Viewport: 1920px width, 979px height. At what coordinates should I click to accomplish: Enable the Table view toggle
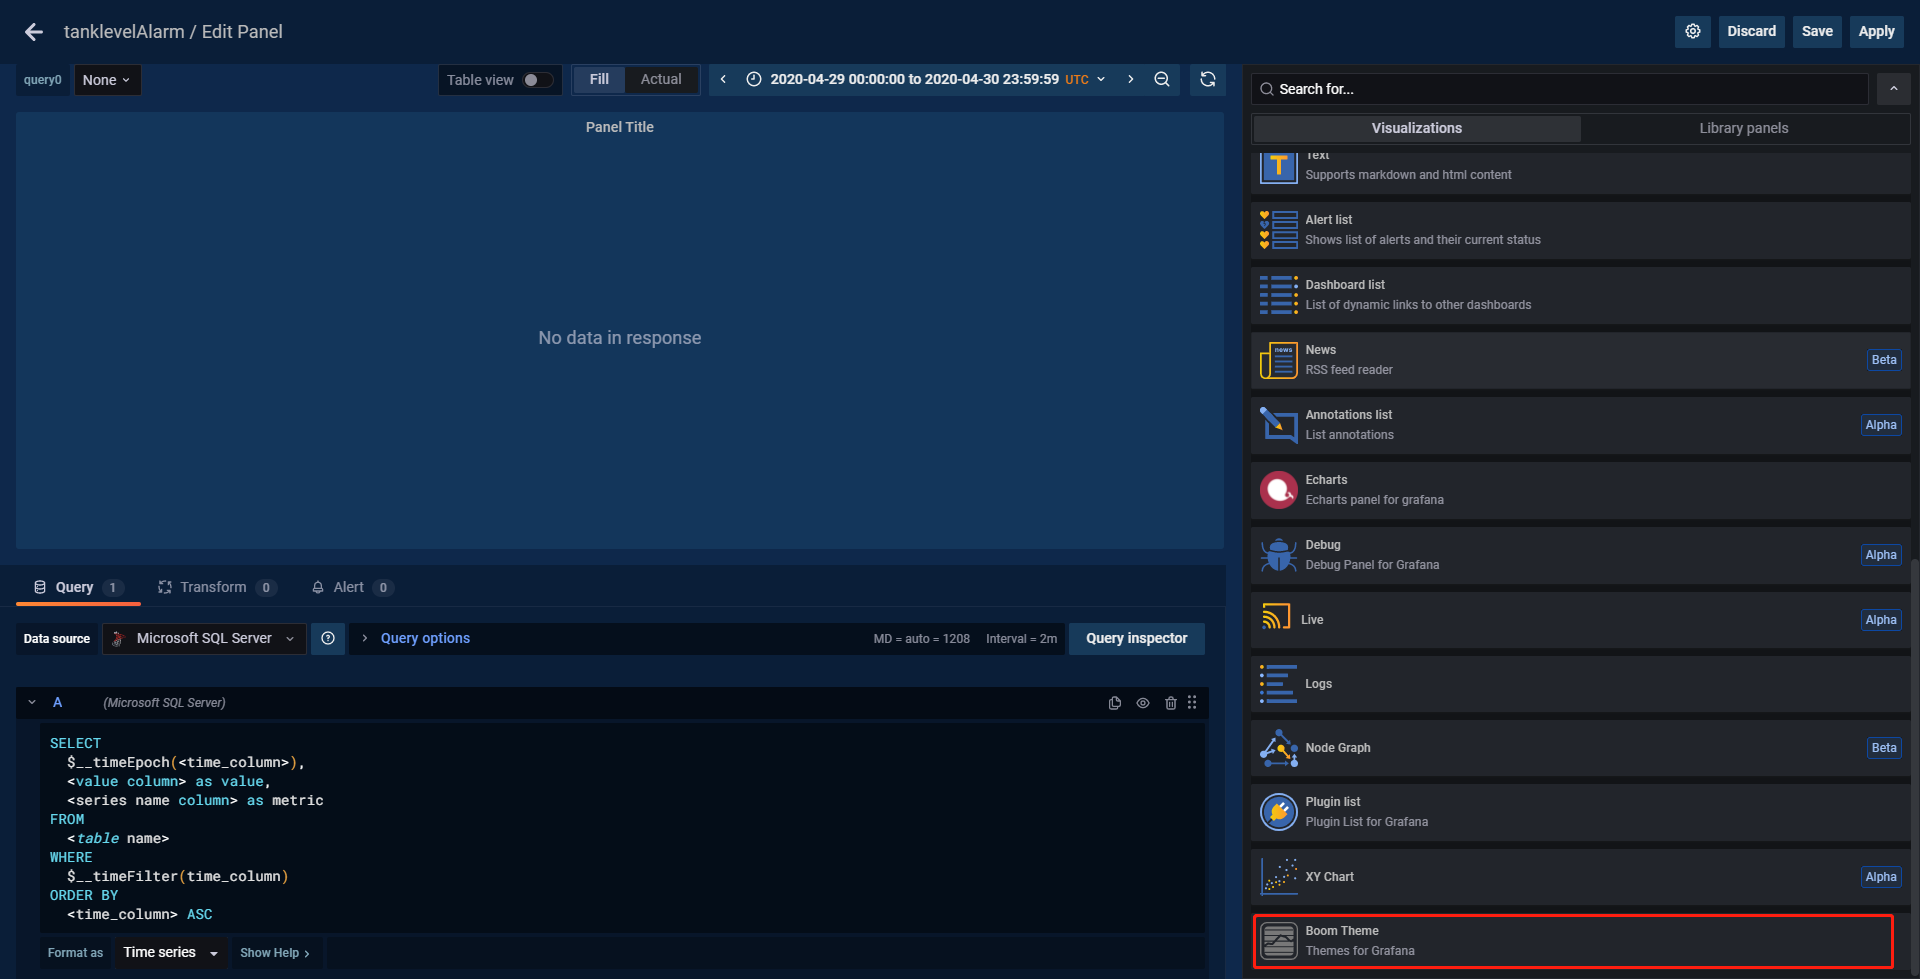536,79
